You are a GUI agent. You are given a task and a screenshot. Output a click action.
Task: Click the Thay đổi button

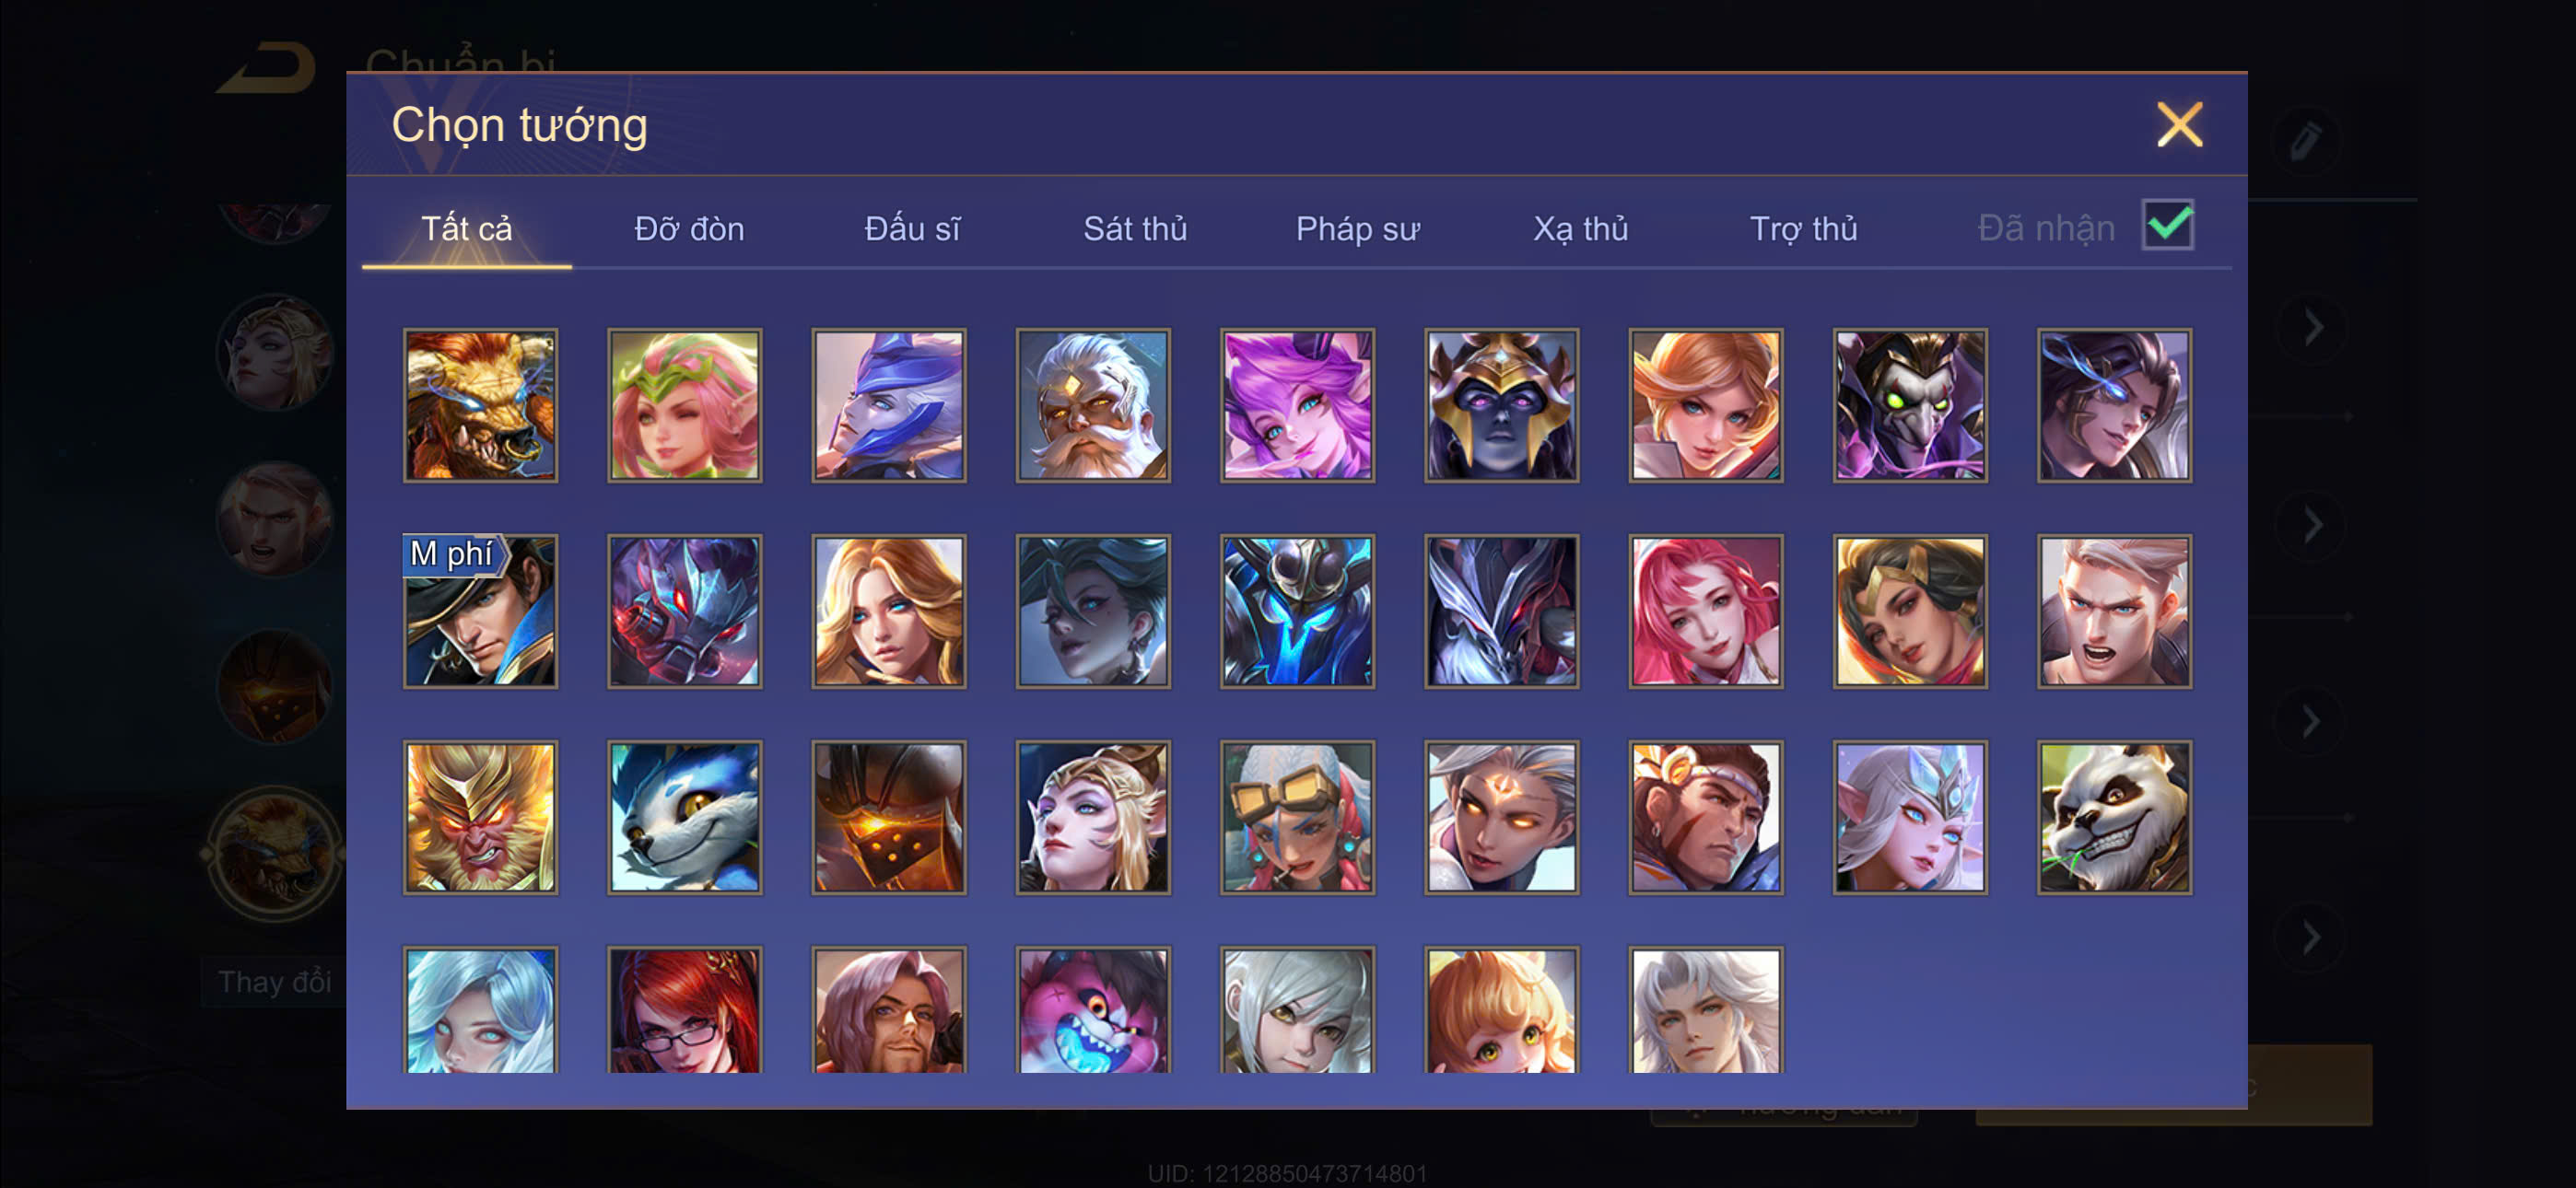click(x=274, y=982)
